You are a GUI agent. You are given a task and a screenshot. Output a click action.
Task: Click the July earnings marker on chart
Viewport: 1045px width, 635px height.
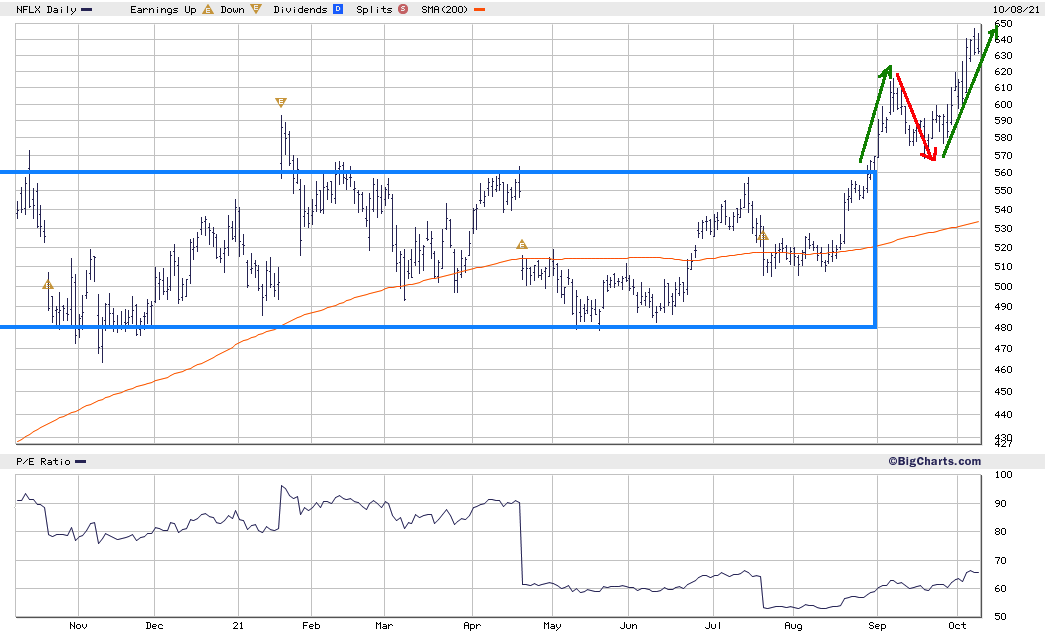click(762, 234)
